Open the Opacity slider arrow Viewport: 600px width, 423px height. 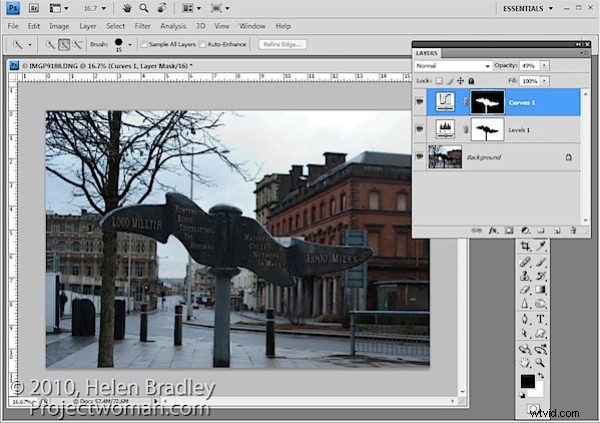click(x=545, y=66)
